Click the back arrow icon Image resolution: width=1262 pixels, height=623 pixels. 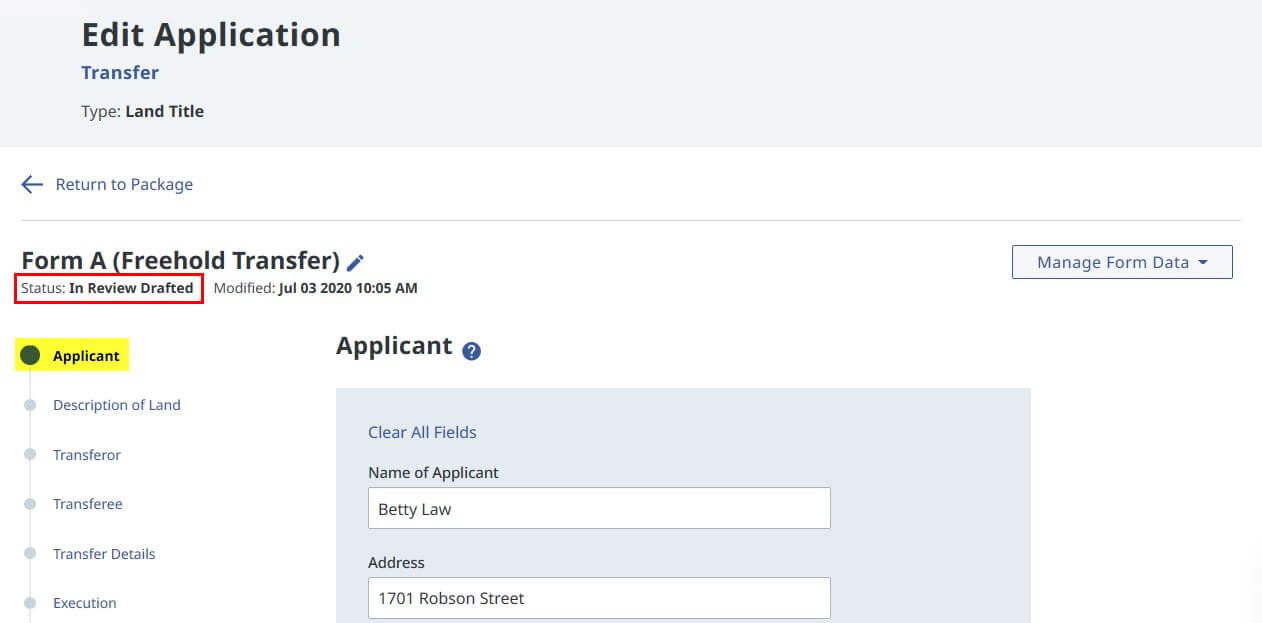[x=32, y=184]
